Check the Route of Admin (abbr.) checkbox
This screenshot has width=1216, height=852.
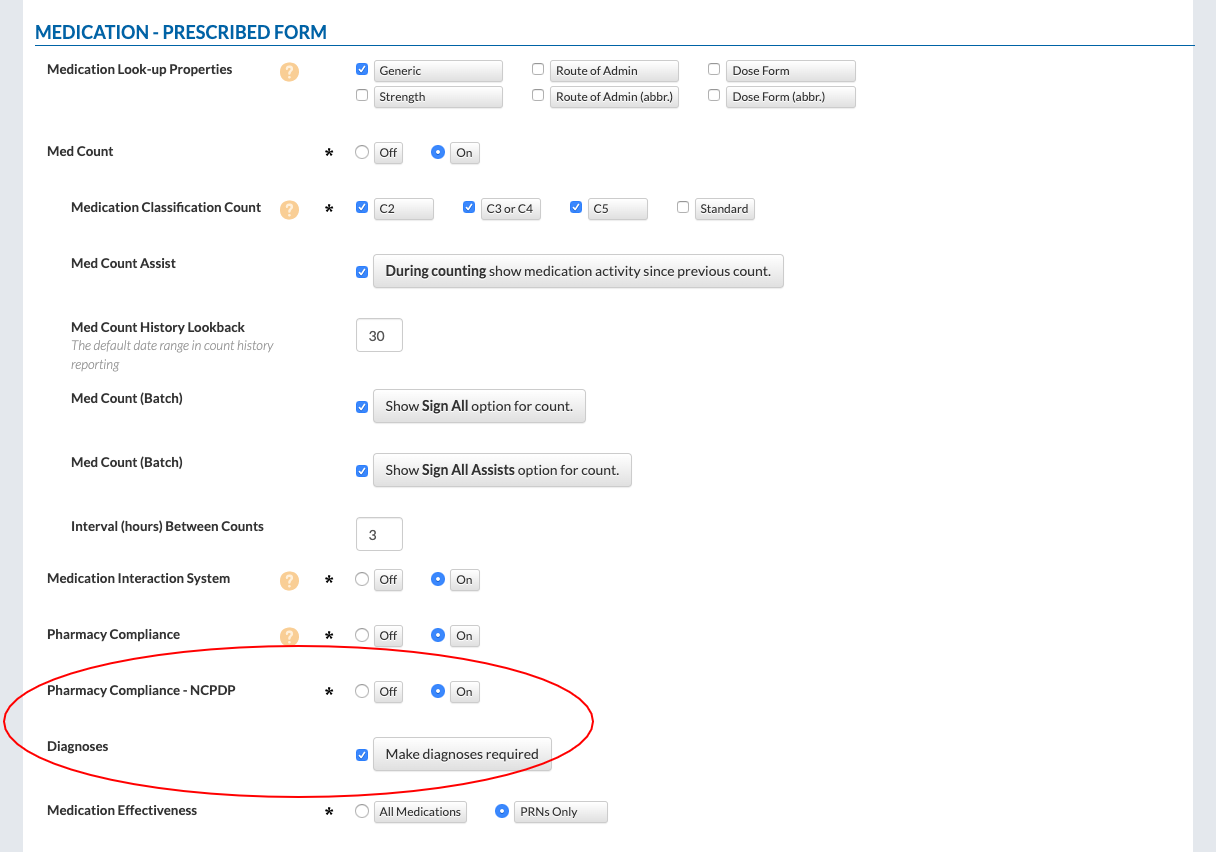pos(538,96)
